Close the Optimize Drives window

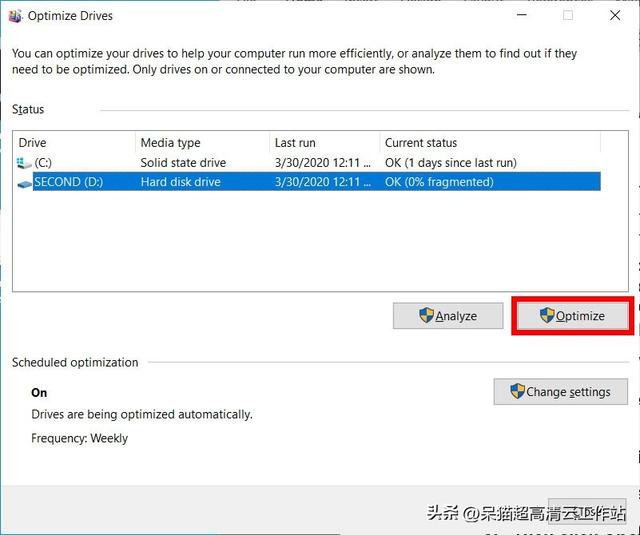(615, 16)
